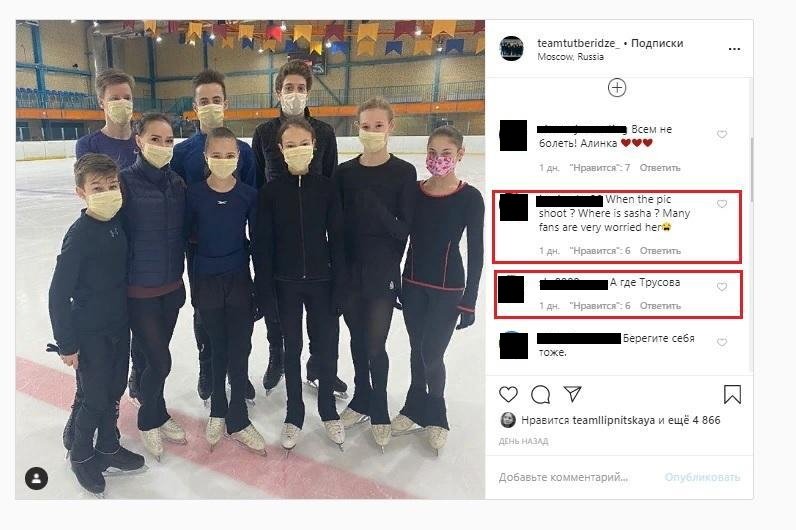Like the comment 'Всем не болеть! Алинка'
Screen dimensions: 796x530
[722, 134]
